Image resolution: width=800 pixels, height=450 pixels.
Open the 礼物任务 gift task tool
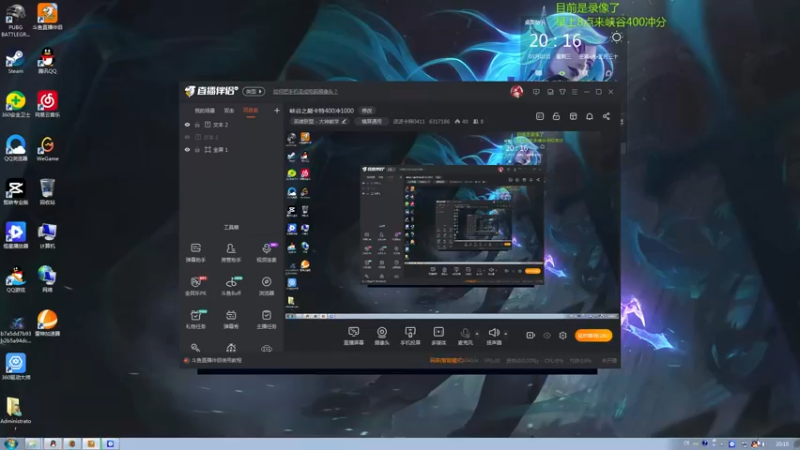point(195,319)
